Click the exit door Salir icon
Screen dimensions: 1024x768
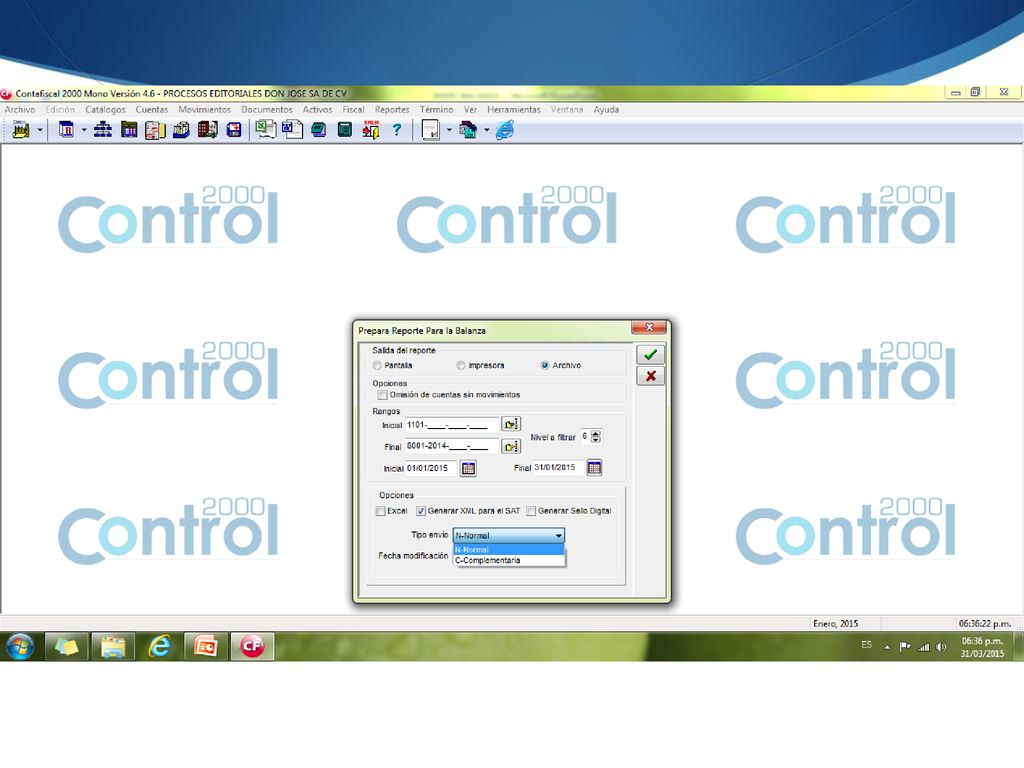[371, 131]
